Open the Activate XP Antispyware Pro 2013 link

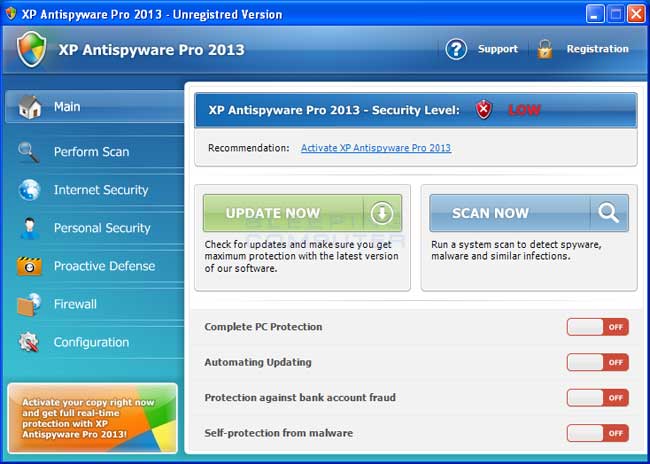[x=375, y=148]
